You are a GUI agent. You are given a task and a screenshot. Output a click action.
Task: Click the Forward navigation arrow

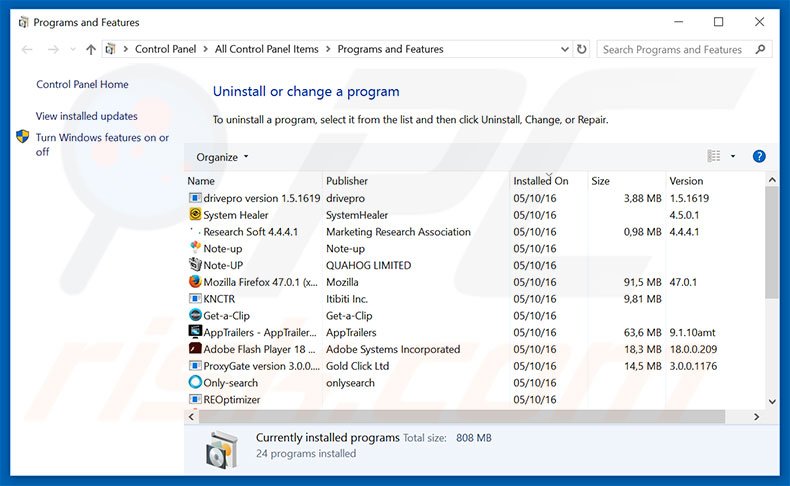pos(53,49)
